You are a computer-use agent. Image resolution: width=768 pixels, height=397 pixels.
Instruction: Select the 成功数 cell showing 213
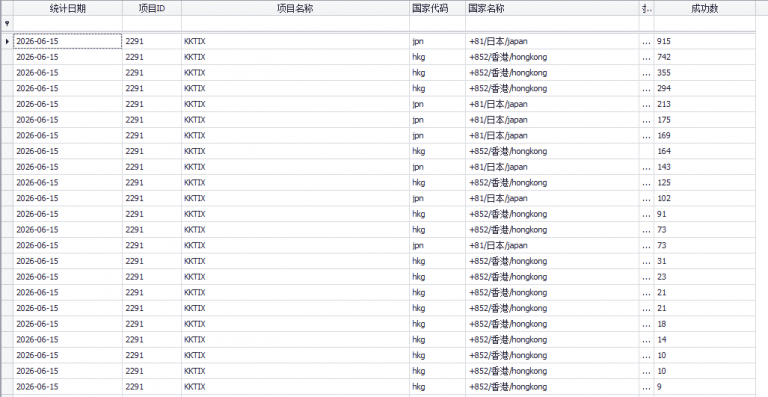(x=704, y=104)
